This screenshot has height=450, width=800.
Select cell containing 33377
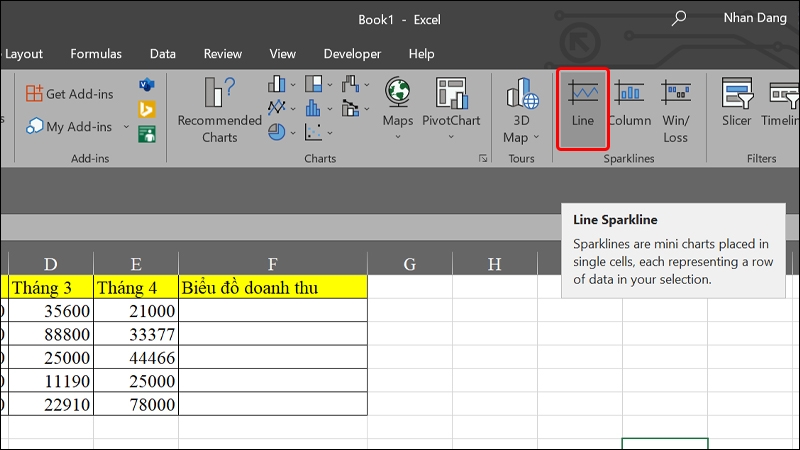point(136,334)
